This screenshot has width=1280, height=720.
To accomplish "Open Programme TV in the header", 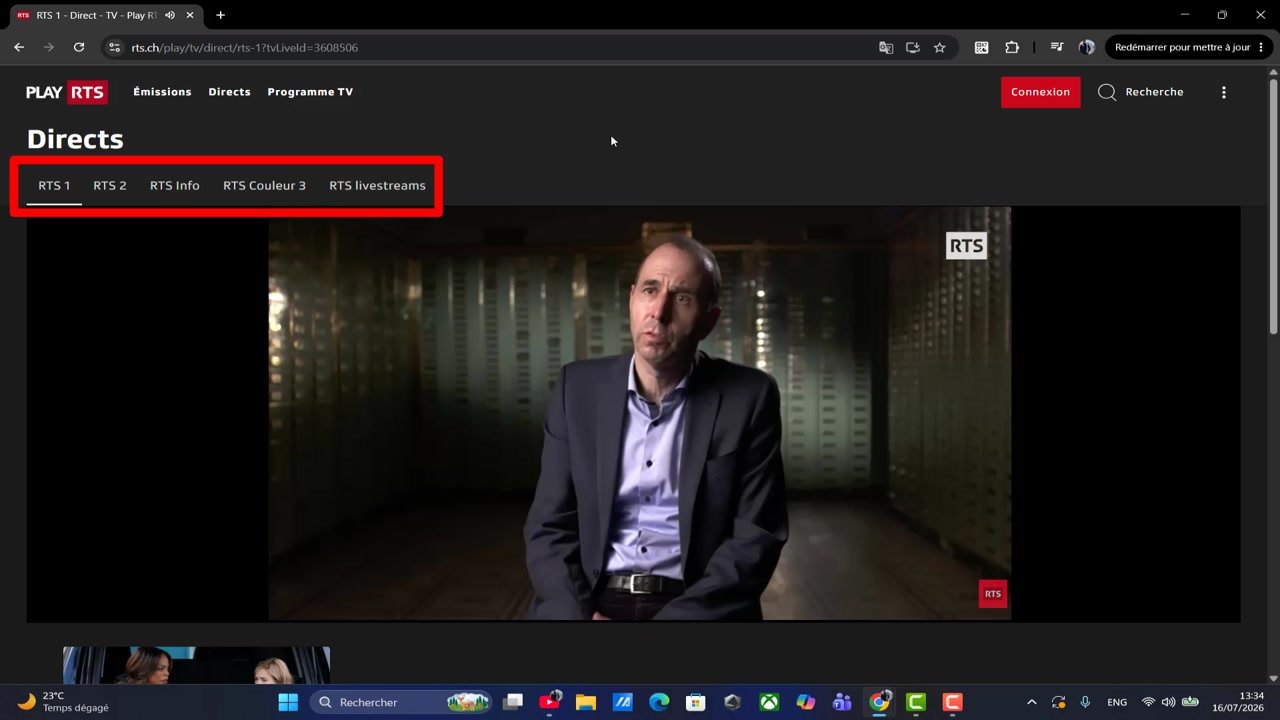I will pyautogui.click(x=310, y=92).
